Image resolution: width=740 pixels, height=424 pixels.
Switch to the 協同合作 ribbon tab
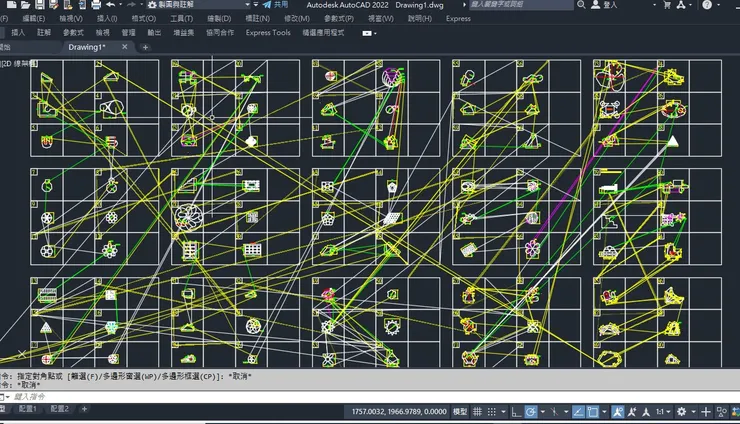click(220, 33)
